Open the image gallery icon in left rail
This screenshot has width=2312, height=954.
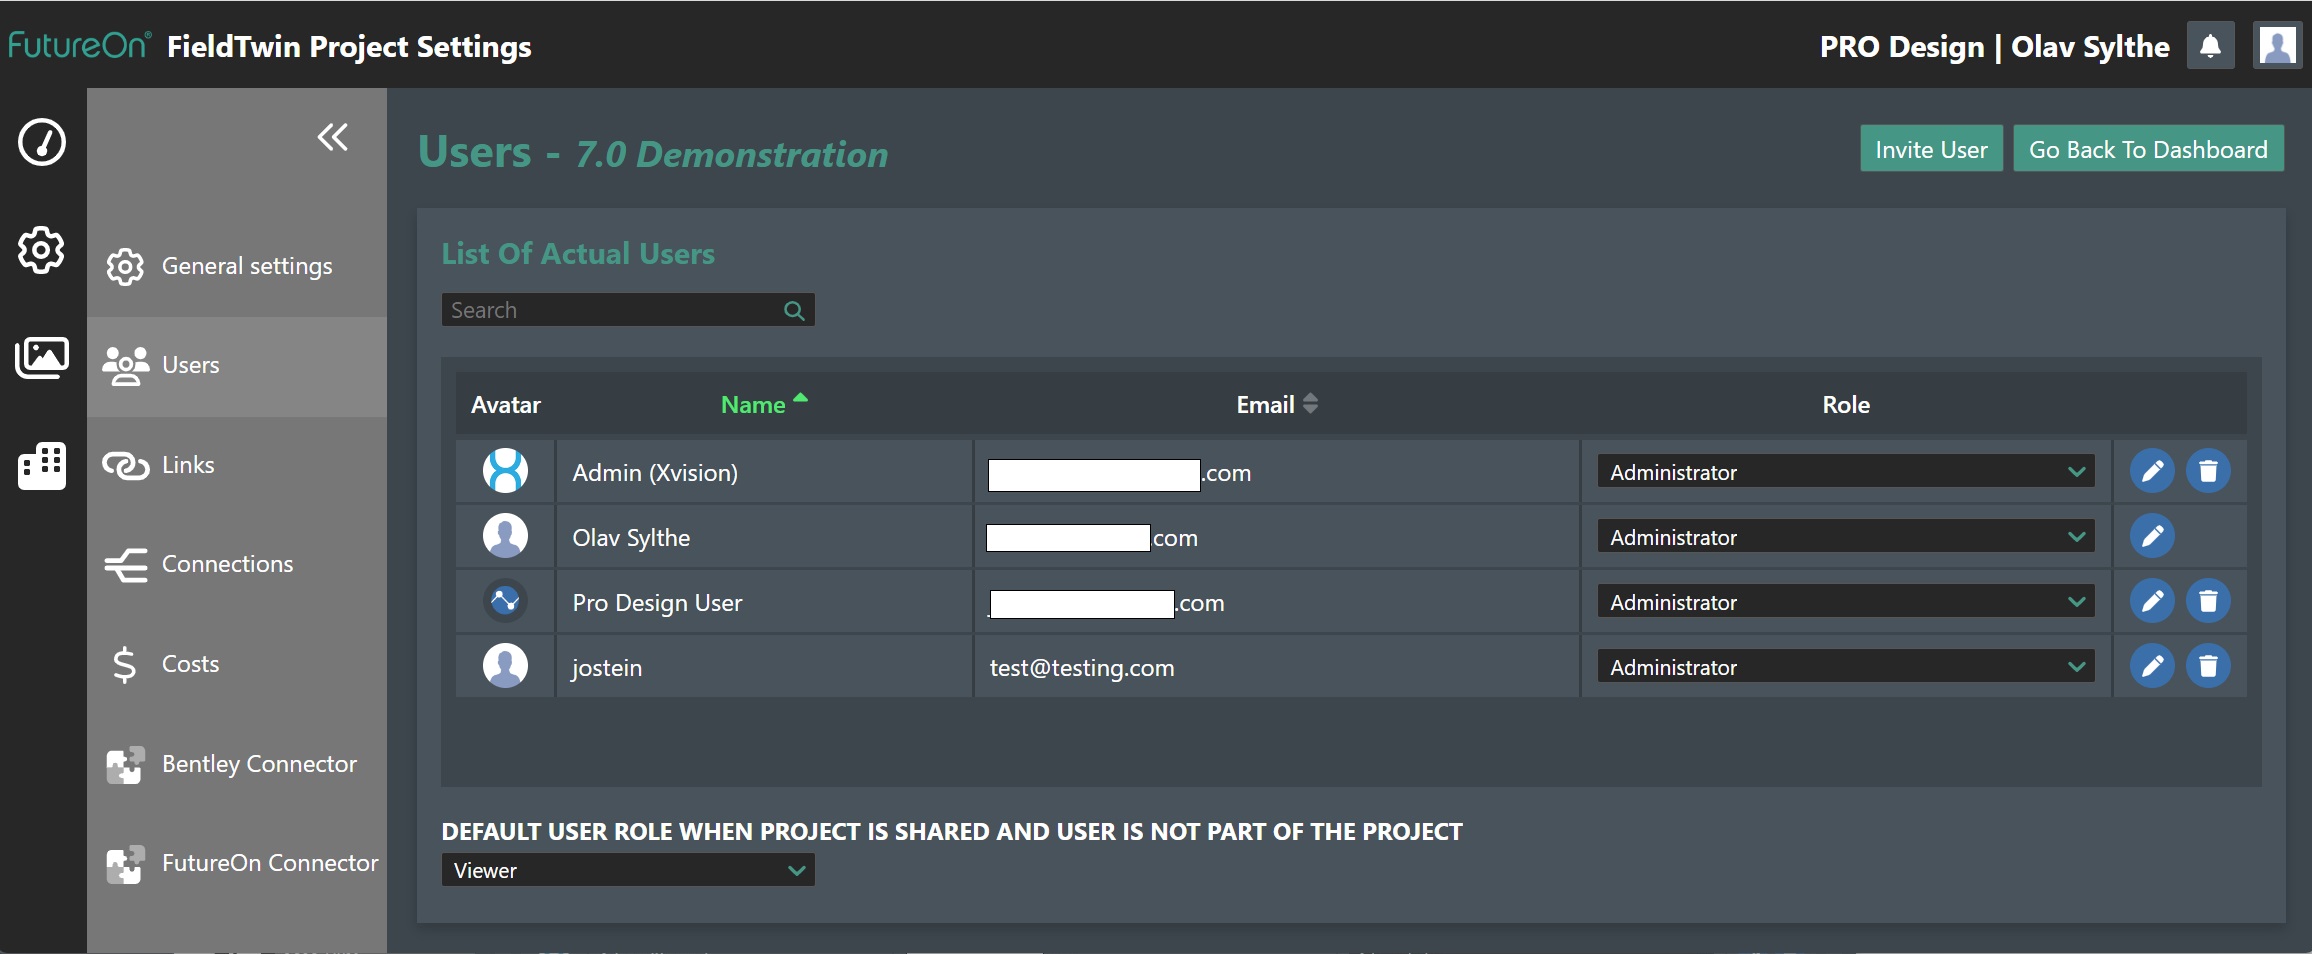coord(42,357)
